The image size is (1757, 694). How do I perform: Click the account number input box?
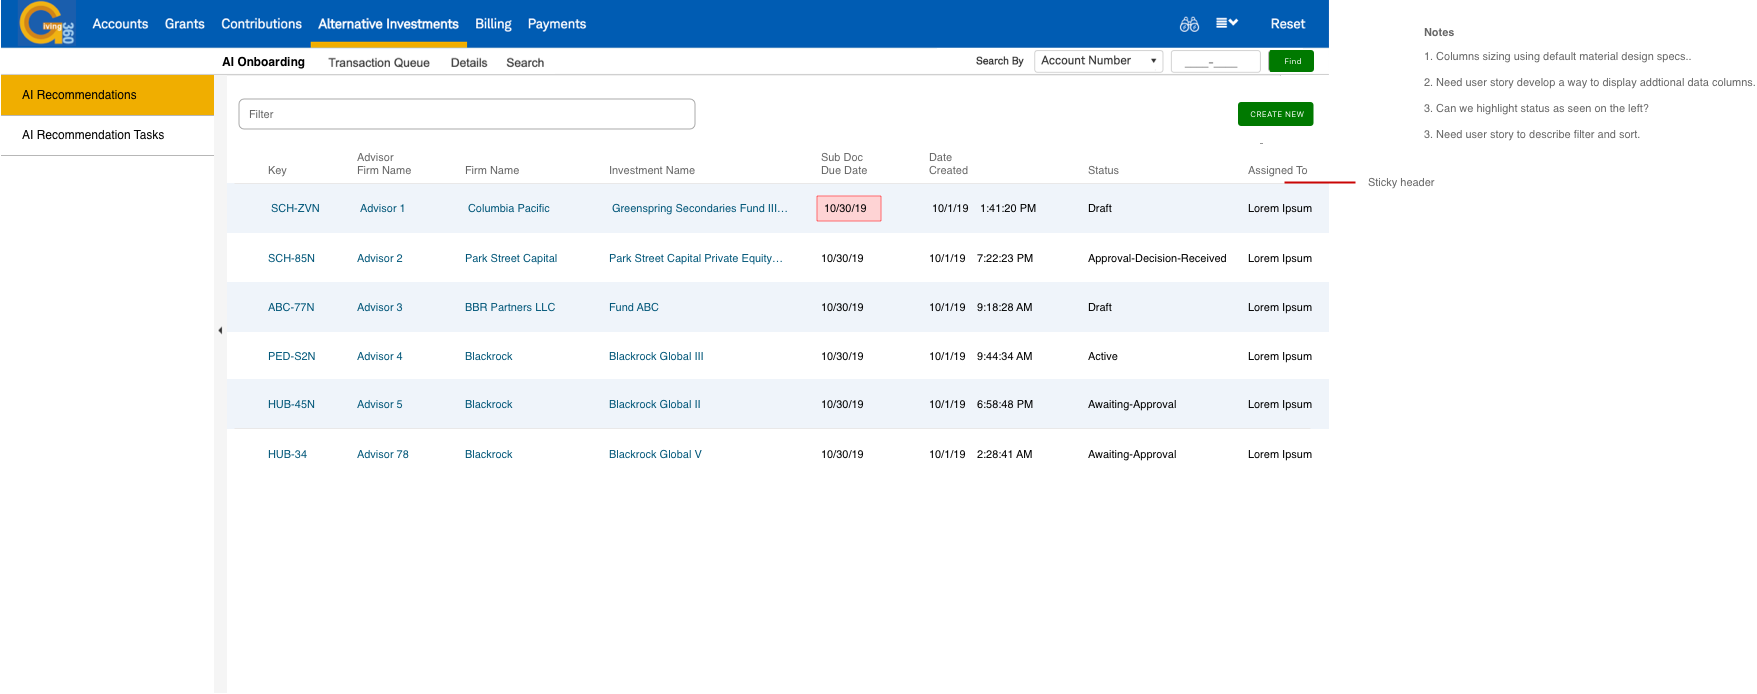pos(1214,62)
